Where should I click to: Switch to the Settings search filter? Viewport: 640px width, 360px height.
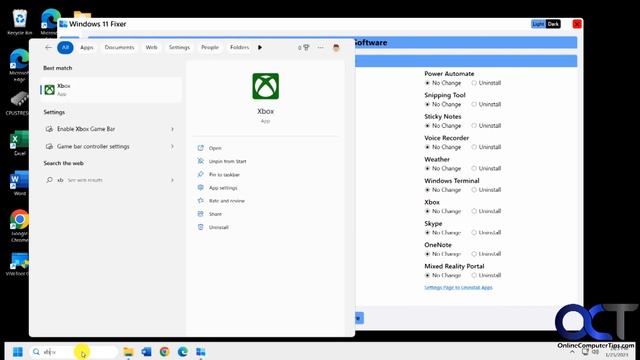tap(179, 47)
